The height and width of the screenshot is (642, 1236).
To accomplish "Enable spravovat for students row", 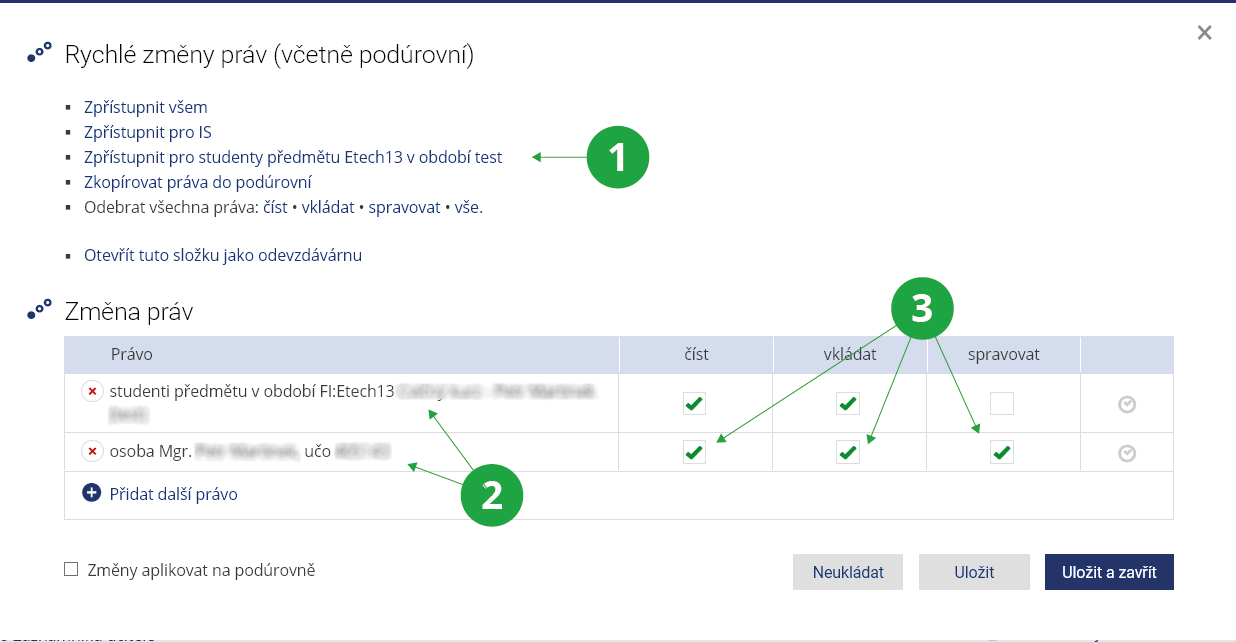I will click(x=1002, y=404).
